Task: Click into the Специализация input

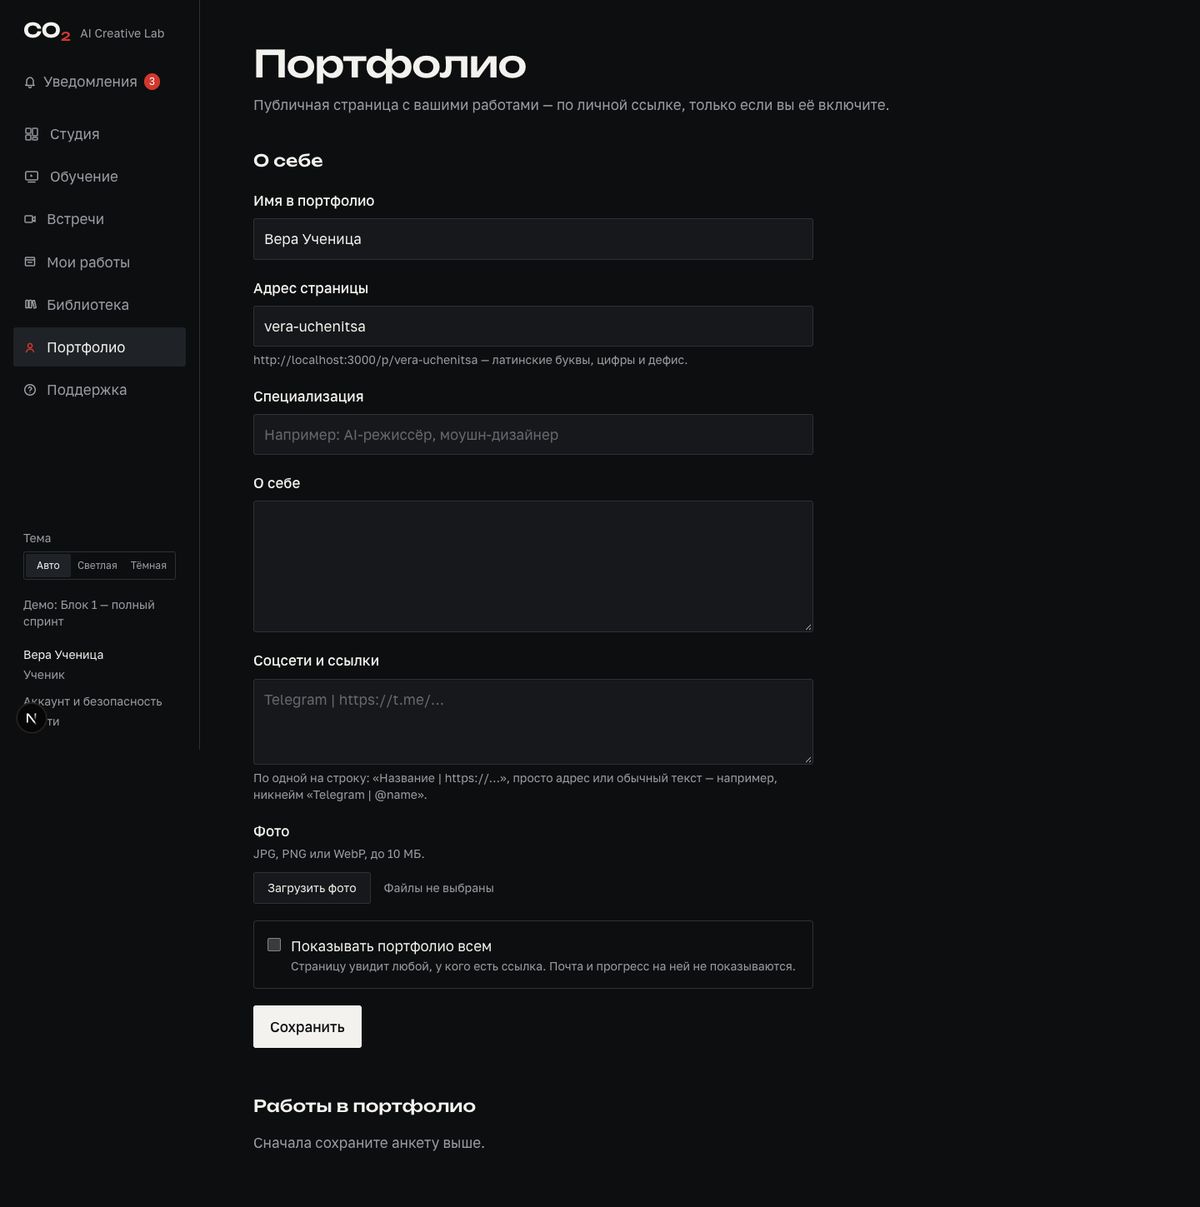Action: (x=533, y=434)
